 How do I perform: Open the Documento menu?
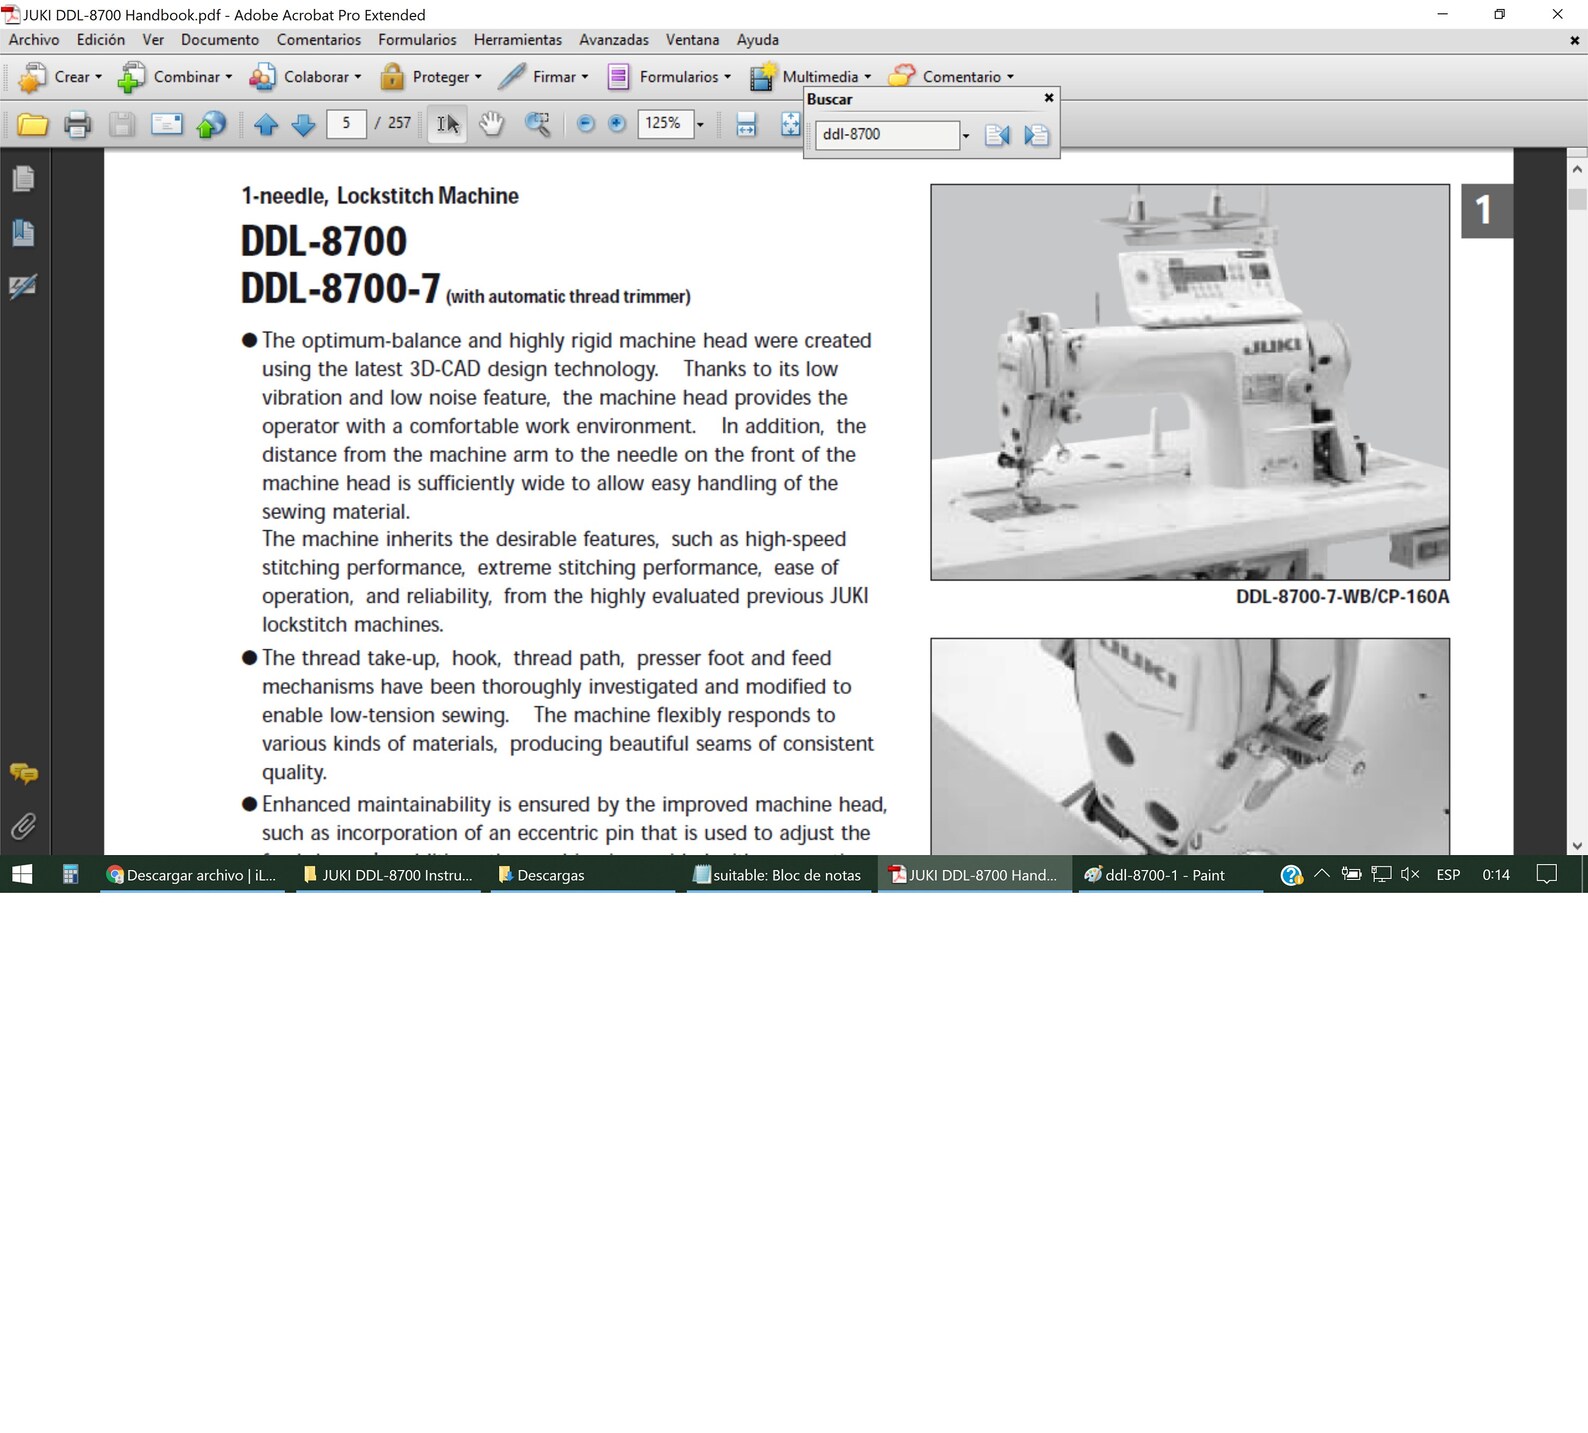[220, 40]
